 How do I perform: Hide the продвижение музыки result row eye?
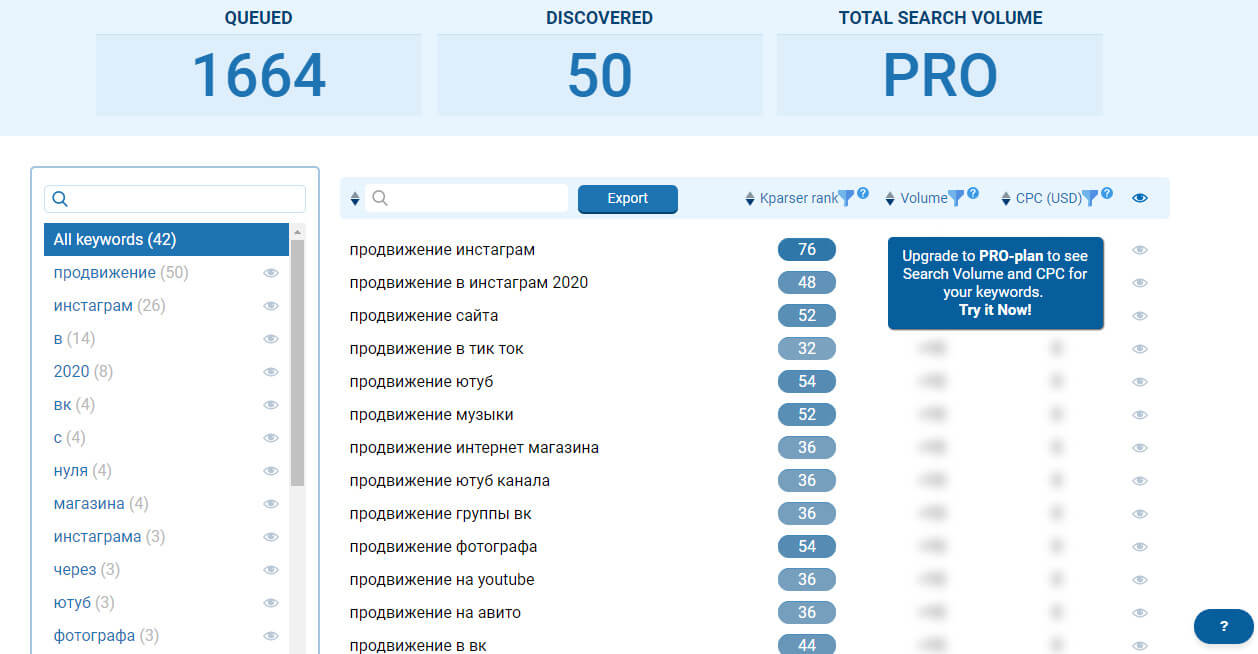1140,415
